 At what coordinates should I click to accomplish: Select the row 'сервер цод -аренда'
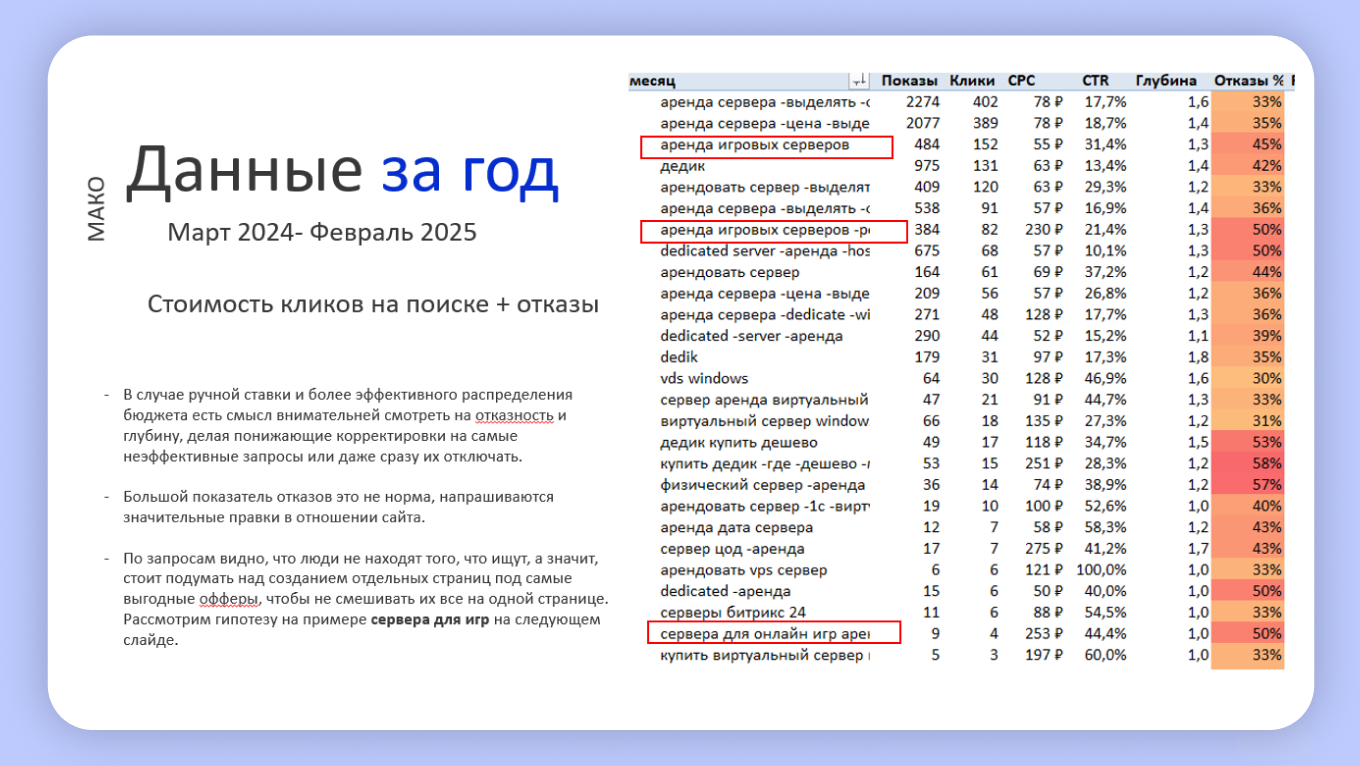pyautogui.click(x=958, y=549)
